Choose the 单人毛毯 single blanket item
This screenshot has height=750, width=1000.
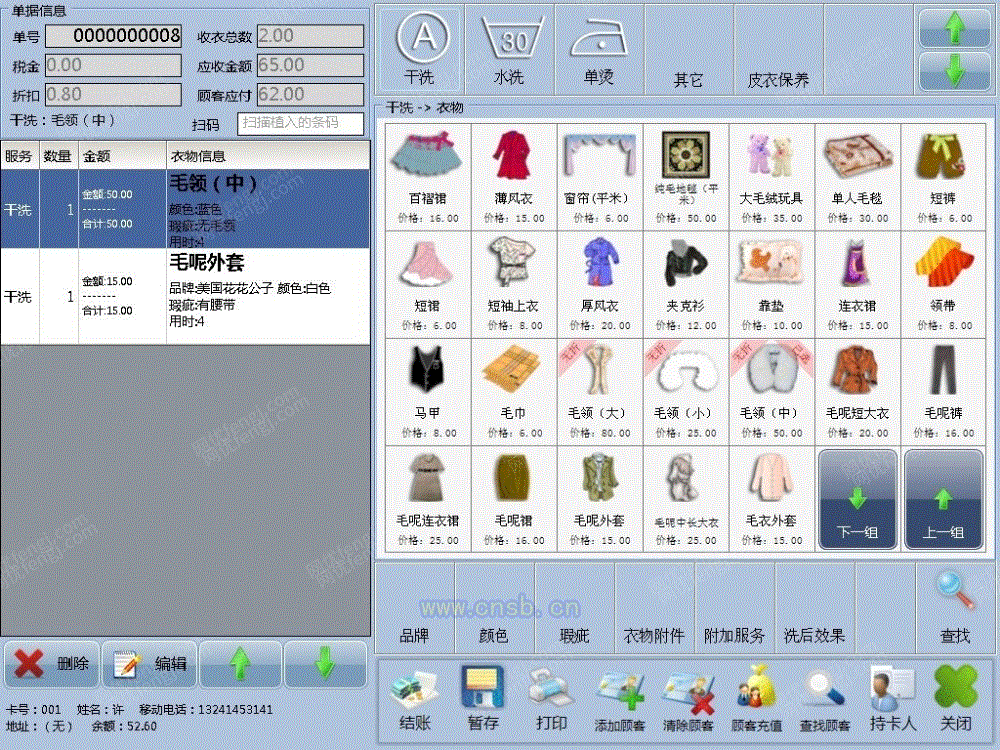(x=858, y=177)
